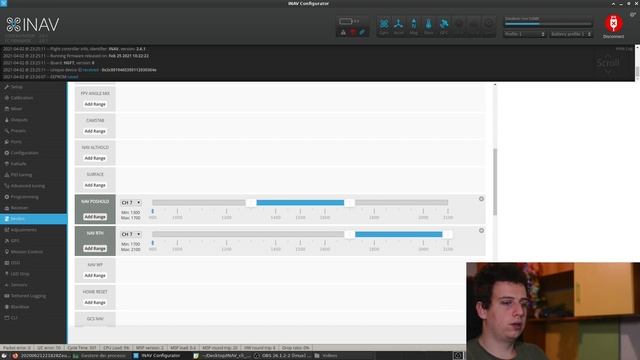Open the settings gear at top right
The height and width of the screenshot is (360, 640).
(x=633, y=15)
